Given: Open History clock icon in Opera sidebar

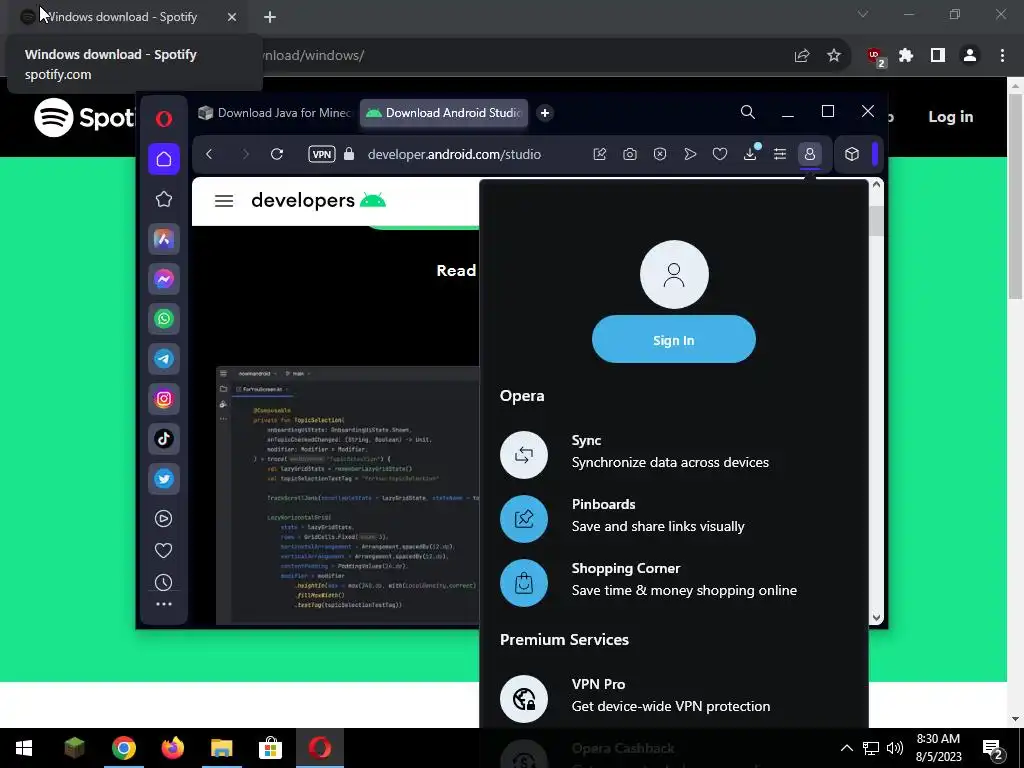Looking at the screenshot, I should 163,582.
